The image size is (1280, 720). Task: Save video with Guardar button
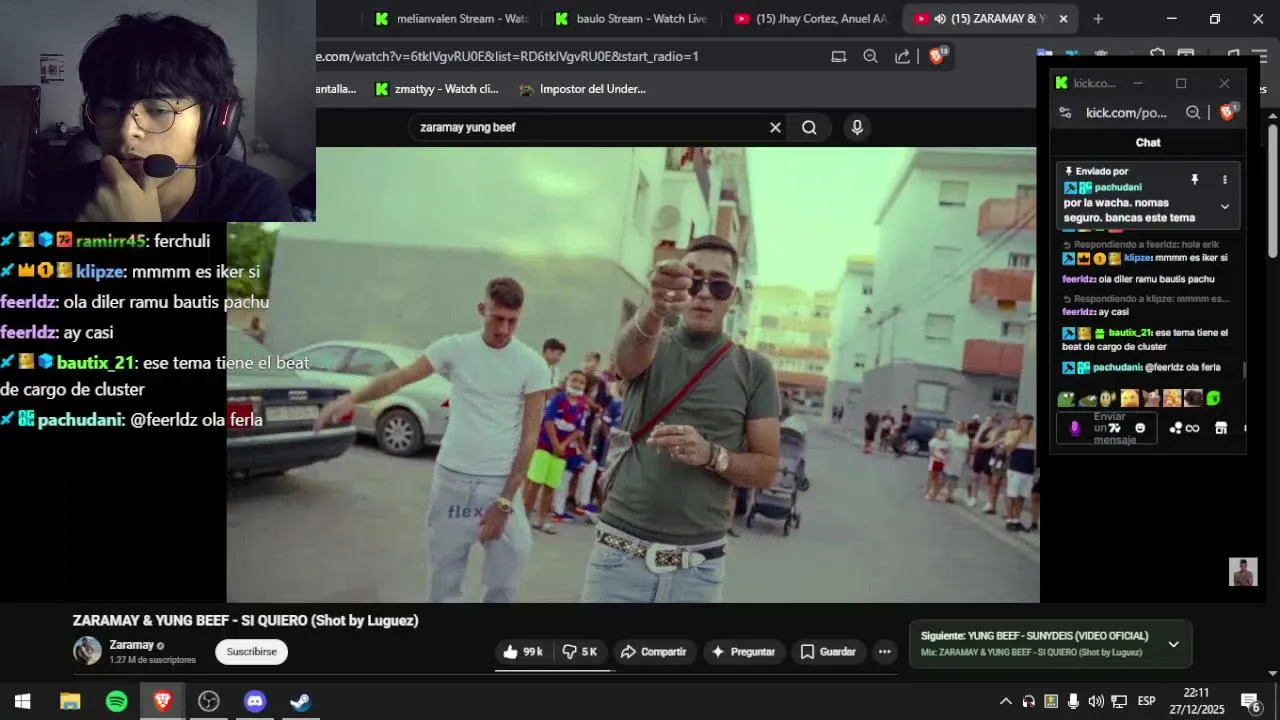click(x=828, y=652)
